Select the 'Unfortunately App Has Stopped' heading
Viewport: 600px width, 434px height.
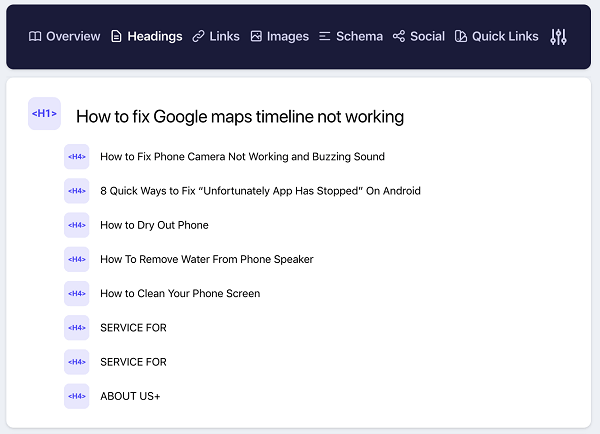tap(260, 191)
